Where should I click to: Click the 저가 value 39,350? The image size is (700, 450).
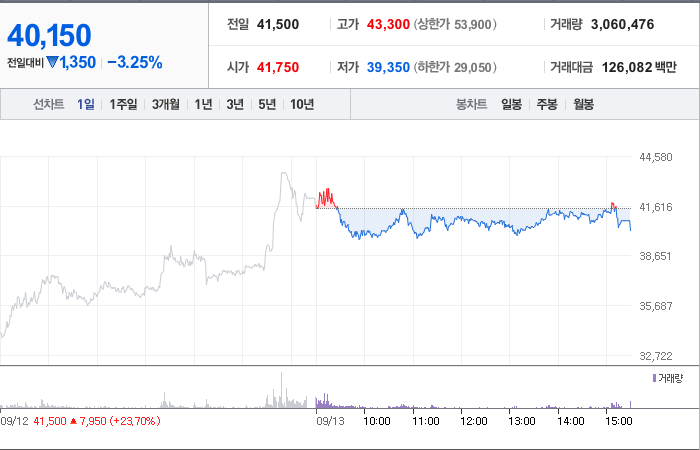coord(388,67)
